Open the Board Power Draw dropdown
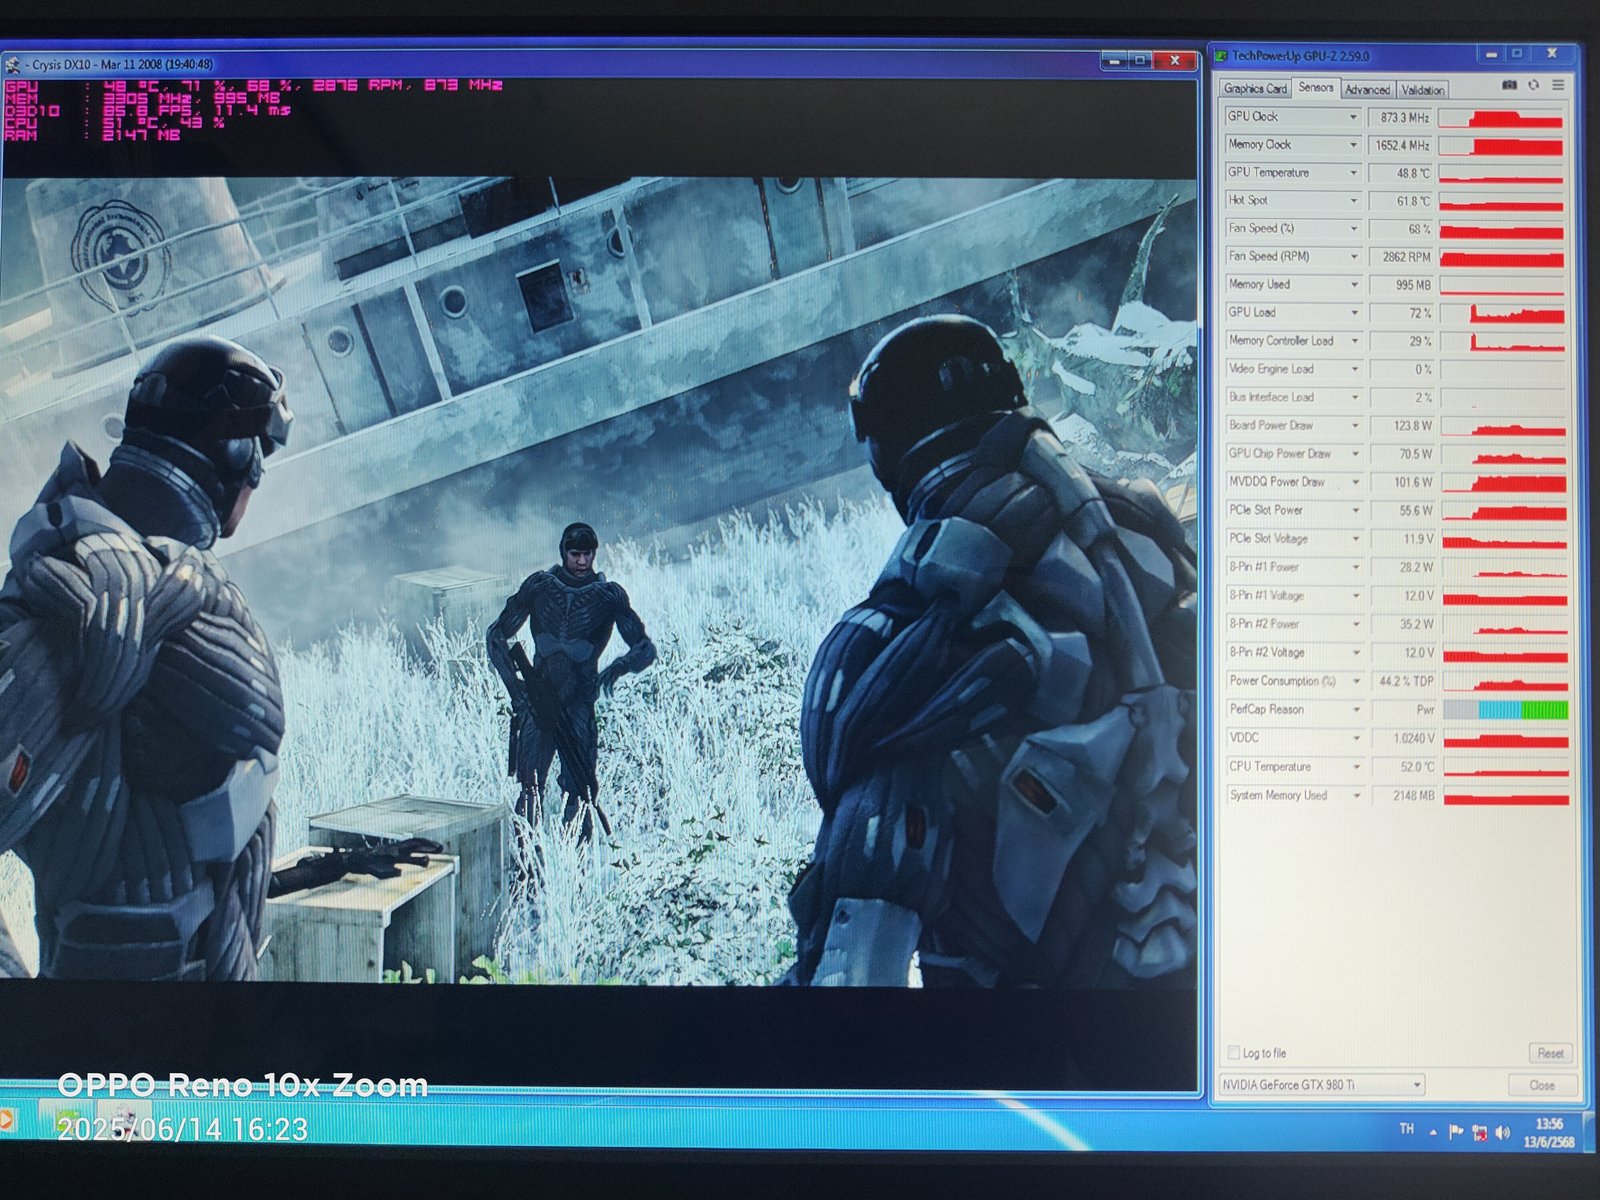1600x1200 pixels. [x=1355, y=425]
